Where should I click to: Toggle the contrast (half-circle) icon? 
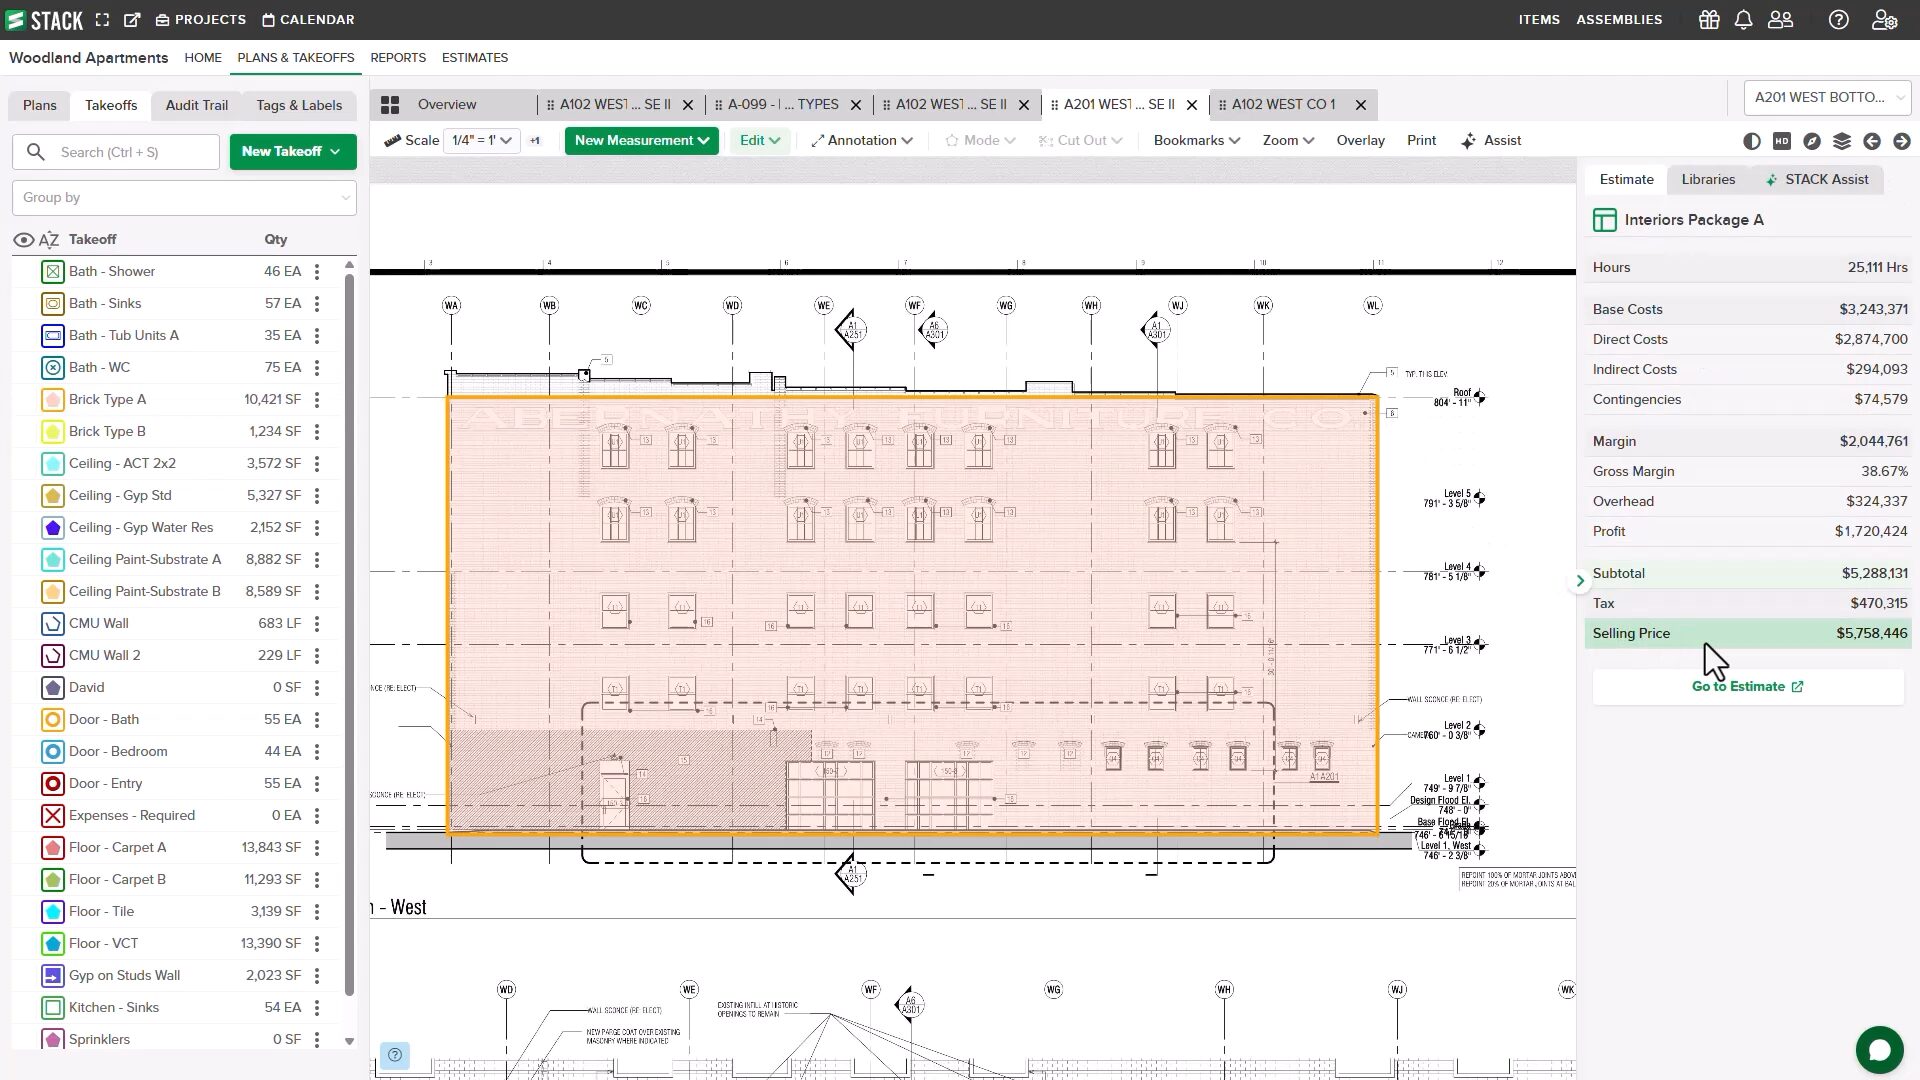point(1752,142)
